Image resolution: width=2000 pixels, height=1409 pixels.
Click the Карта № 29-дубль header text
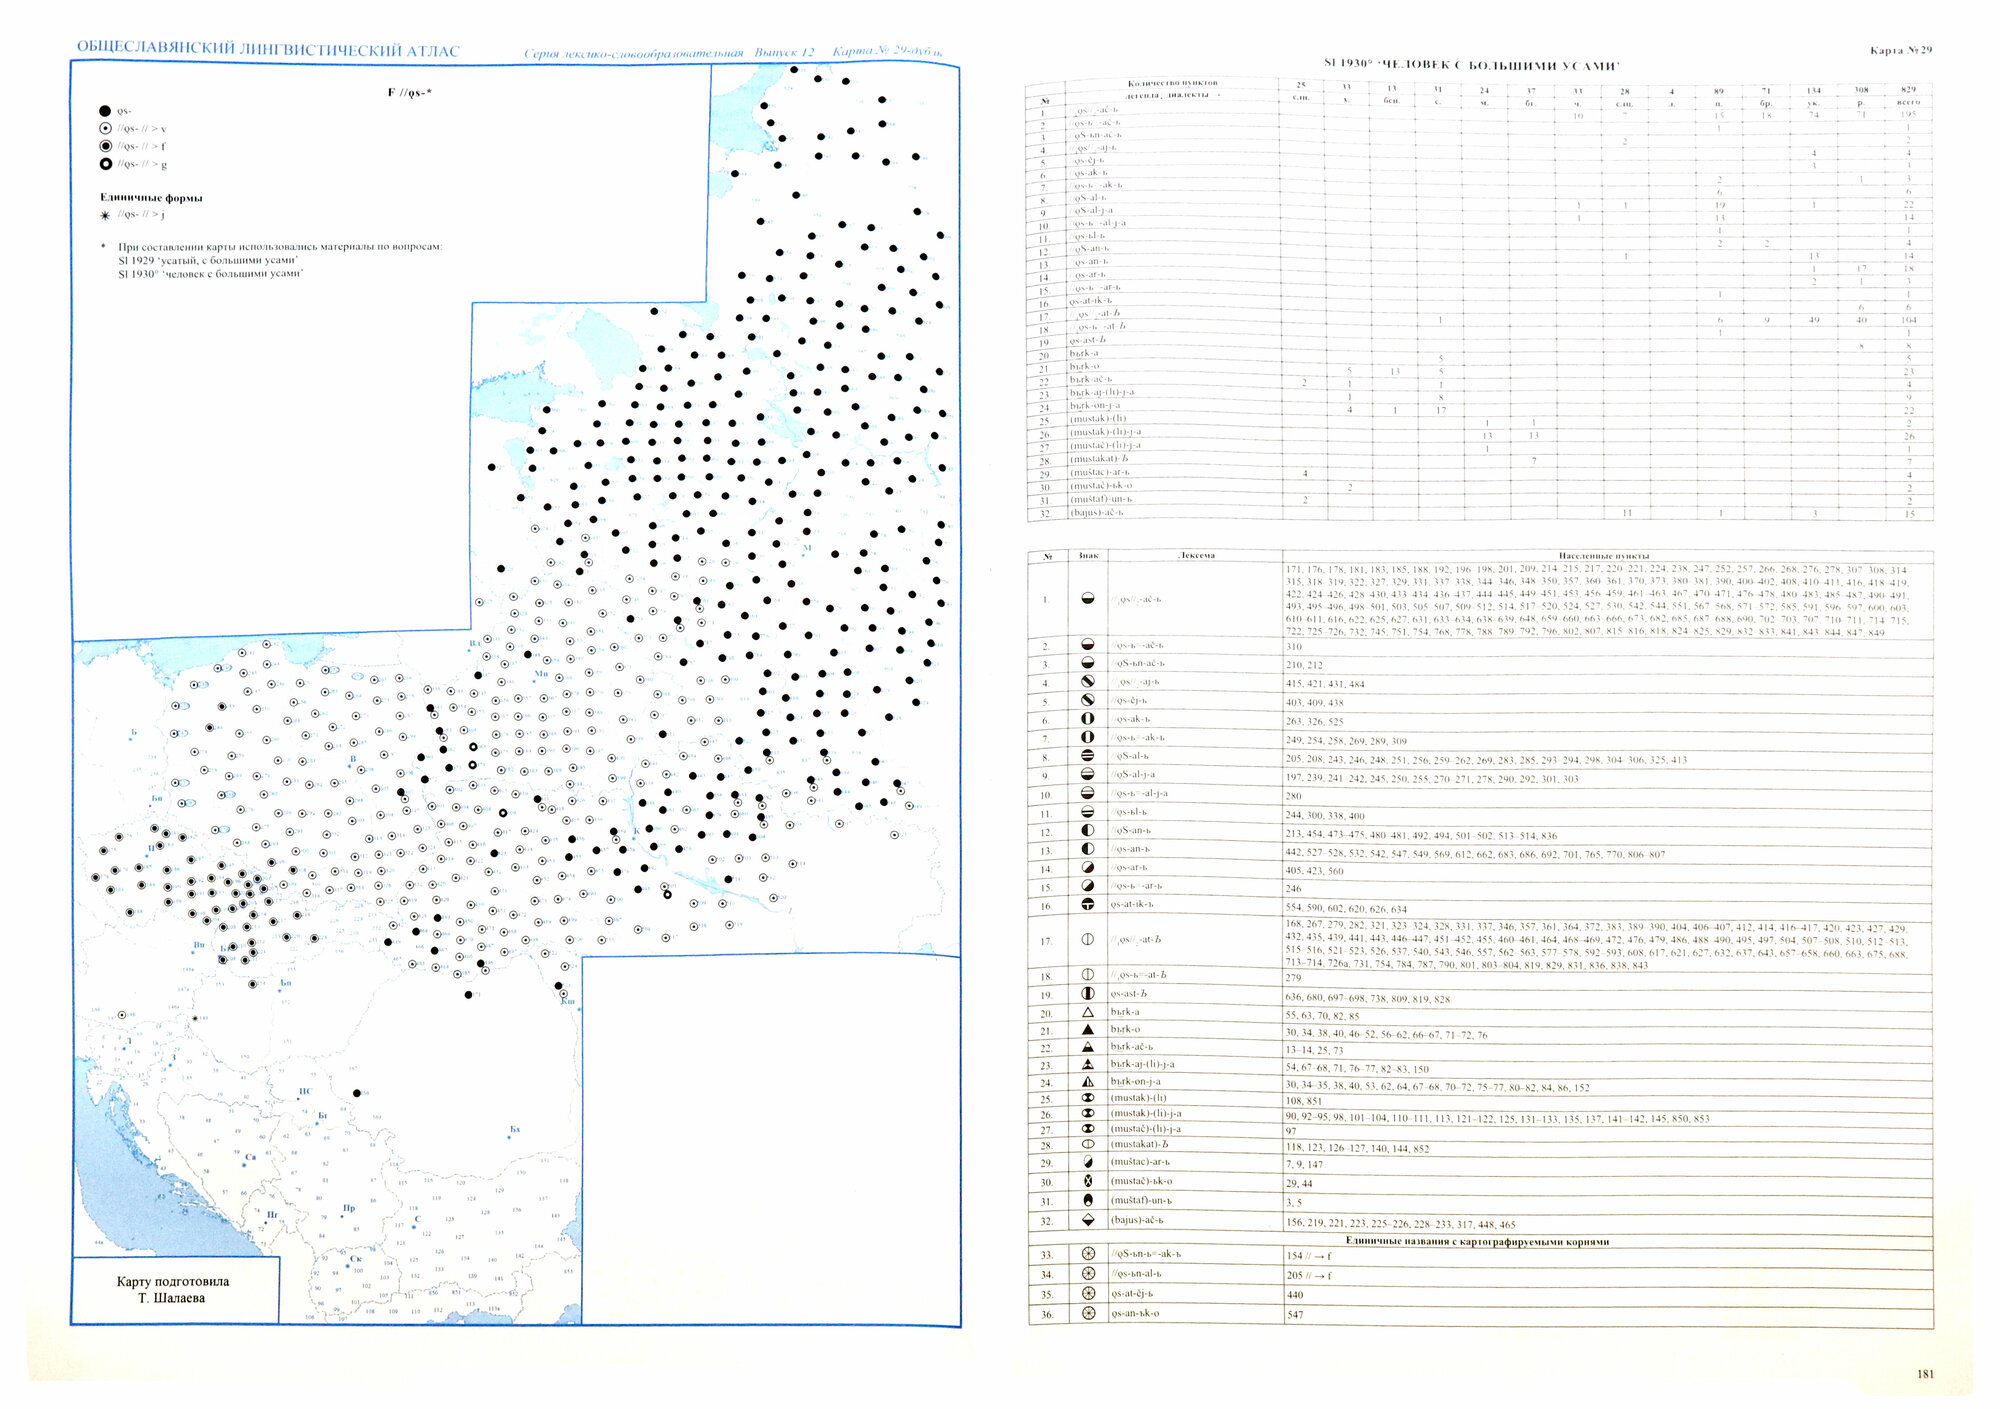click(x=887, y=52)
